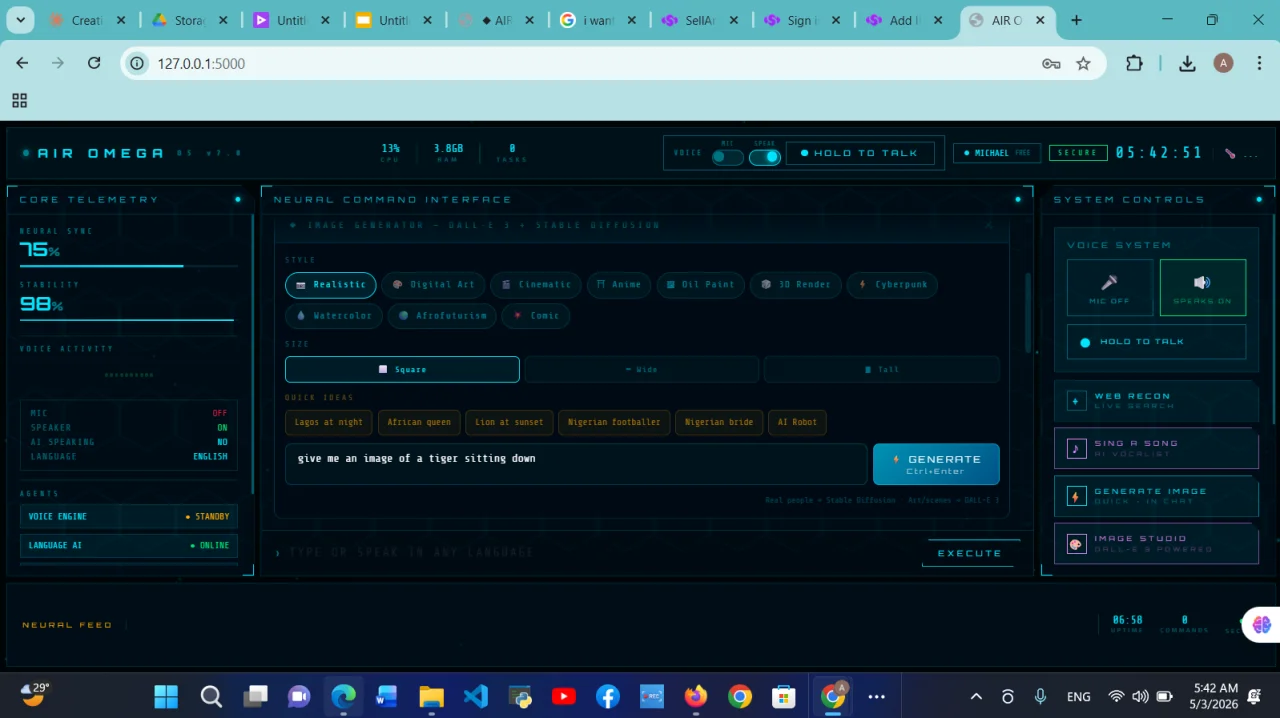Open the WEB RECON live search
Screen dimensions: 1280x718
(x=1156, y=401)
